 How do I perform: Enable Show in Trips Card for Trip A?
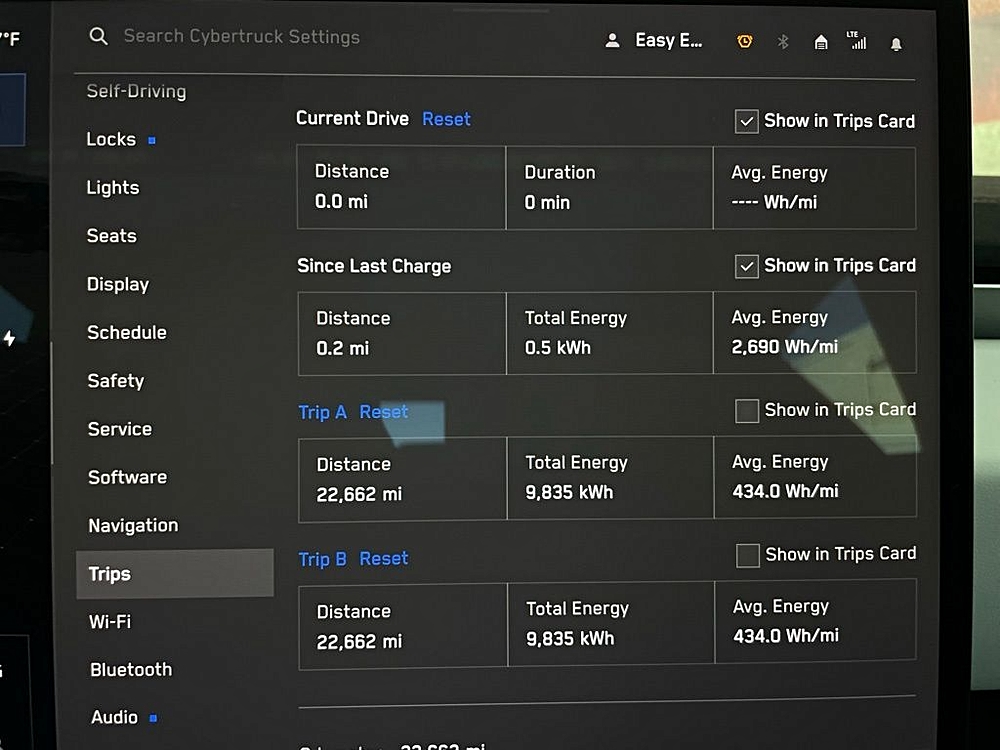747,411
